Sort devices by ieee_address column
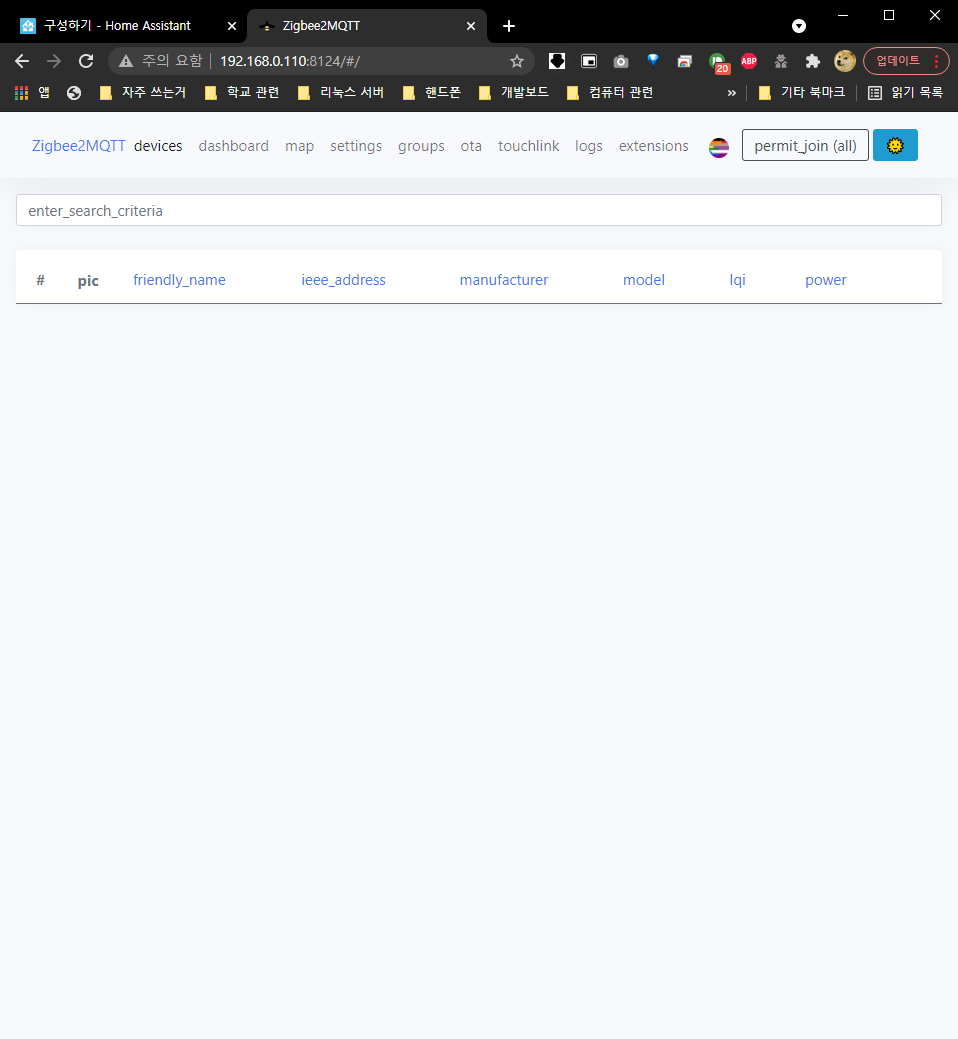 pos(343,280)
